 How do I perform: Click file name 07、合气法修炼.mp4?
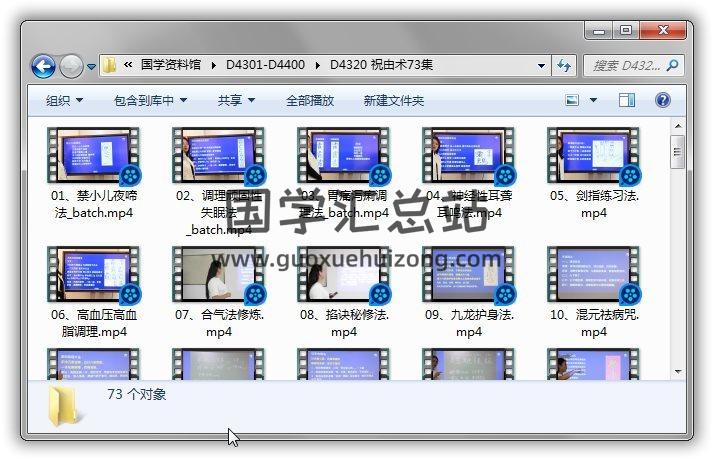[x=219, y=323]
